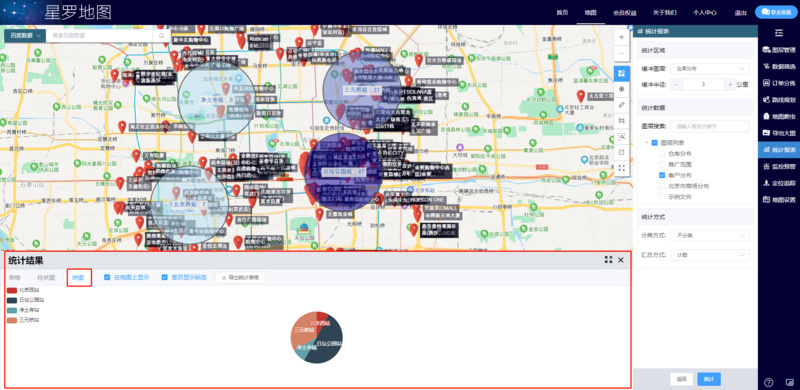Viewport: 800px width, 390px height.
Task: Open the 百度数据 source dropdown
Action: pos(24,36)
